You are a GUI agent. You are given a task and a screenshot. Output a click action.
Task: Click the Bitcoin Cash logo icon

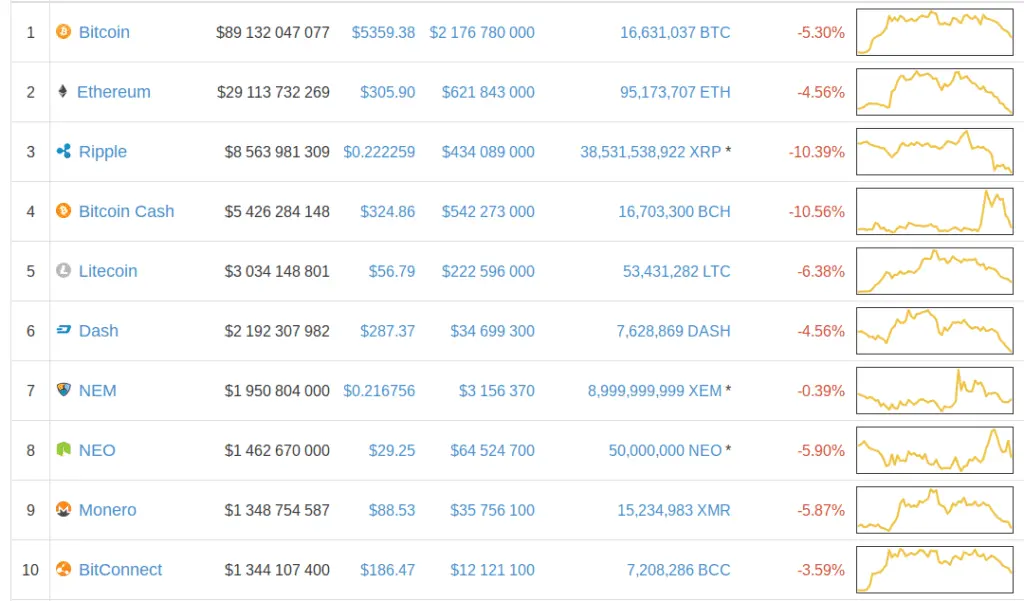point(64,211)
